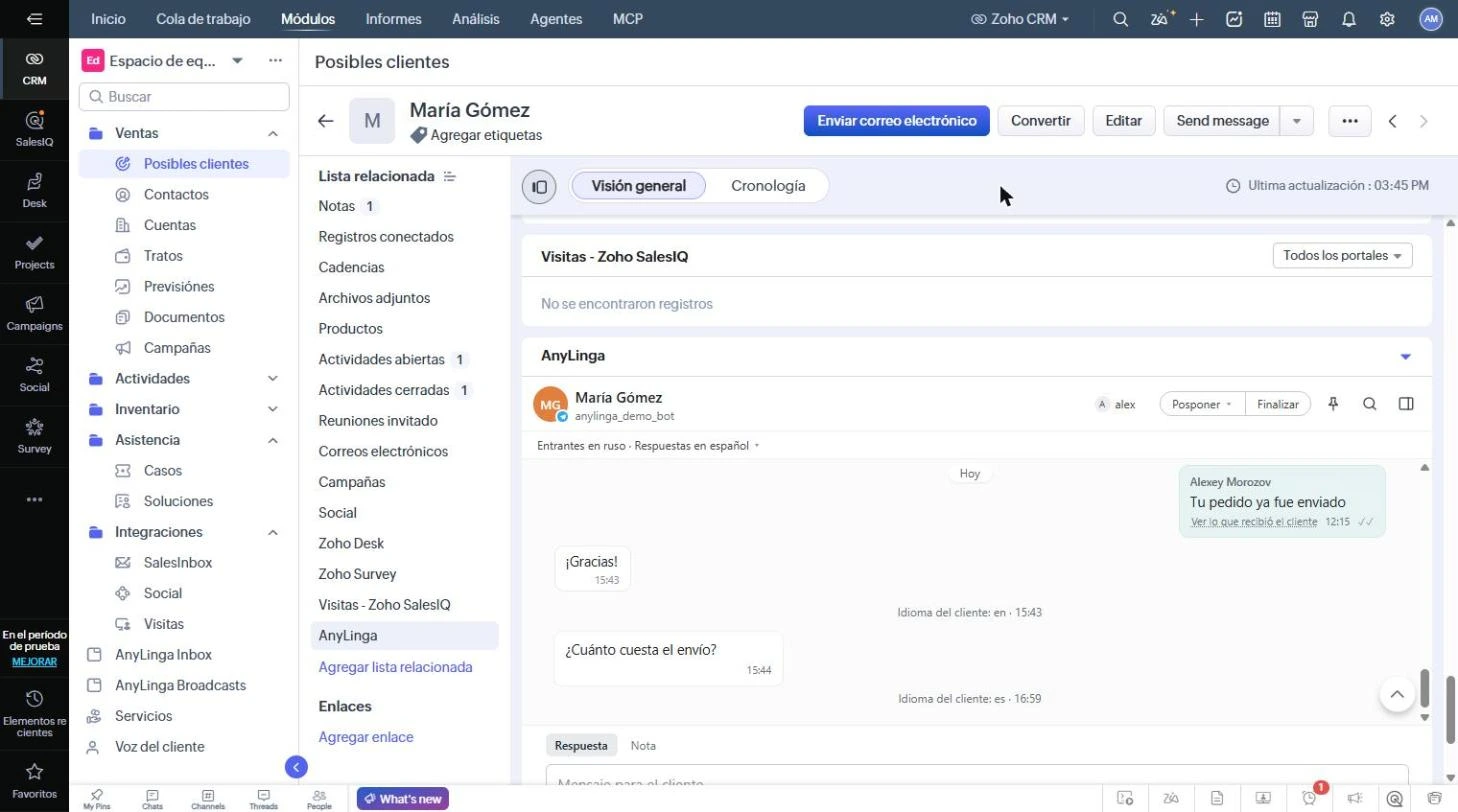Open the notifications bell
Viewport: 1458px width, 812px height.
tap(1349, 19)
